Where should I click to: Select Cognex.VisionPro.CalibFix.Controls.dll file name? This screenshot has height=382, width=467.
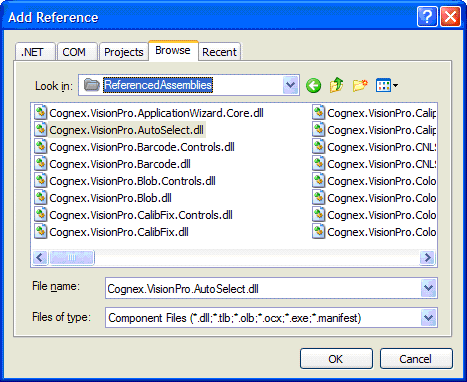[141, 215]
